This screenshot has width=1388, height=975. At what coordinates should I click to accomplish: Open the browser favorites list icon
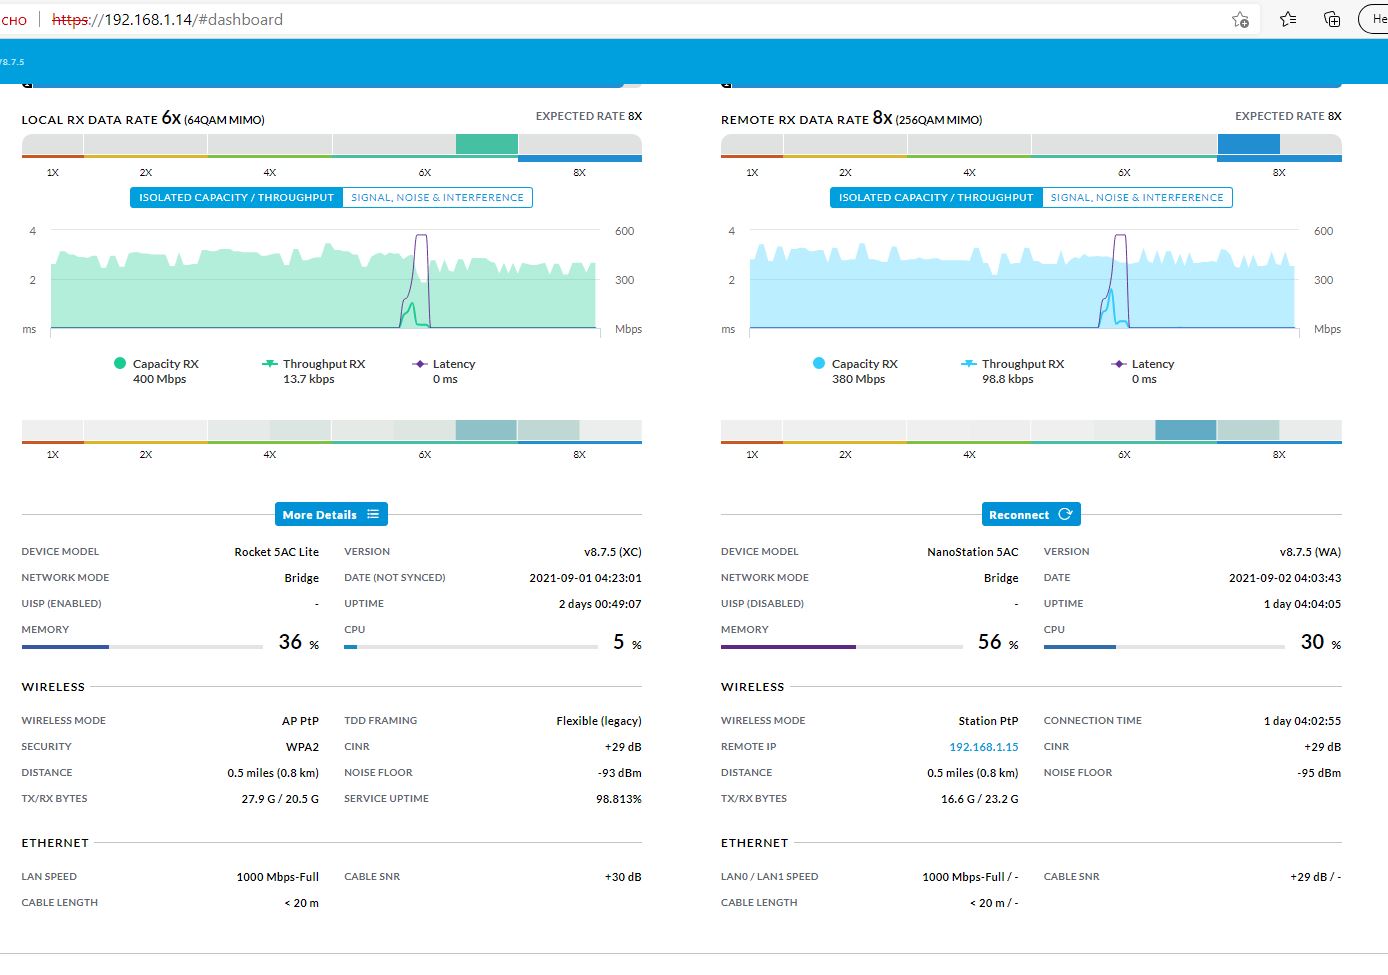1288,19
